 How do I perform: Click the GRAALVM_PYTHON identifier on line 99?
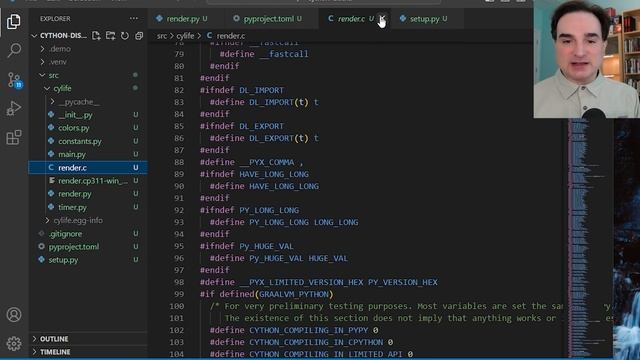(x=294, y=294)
